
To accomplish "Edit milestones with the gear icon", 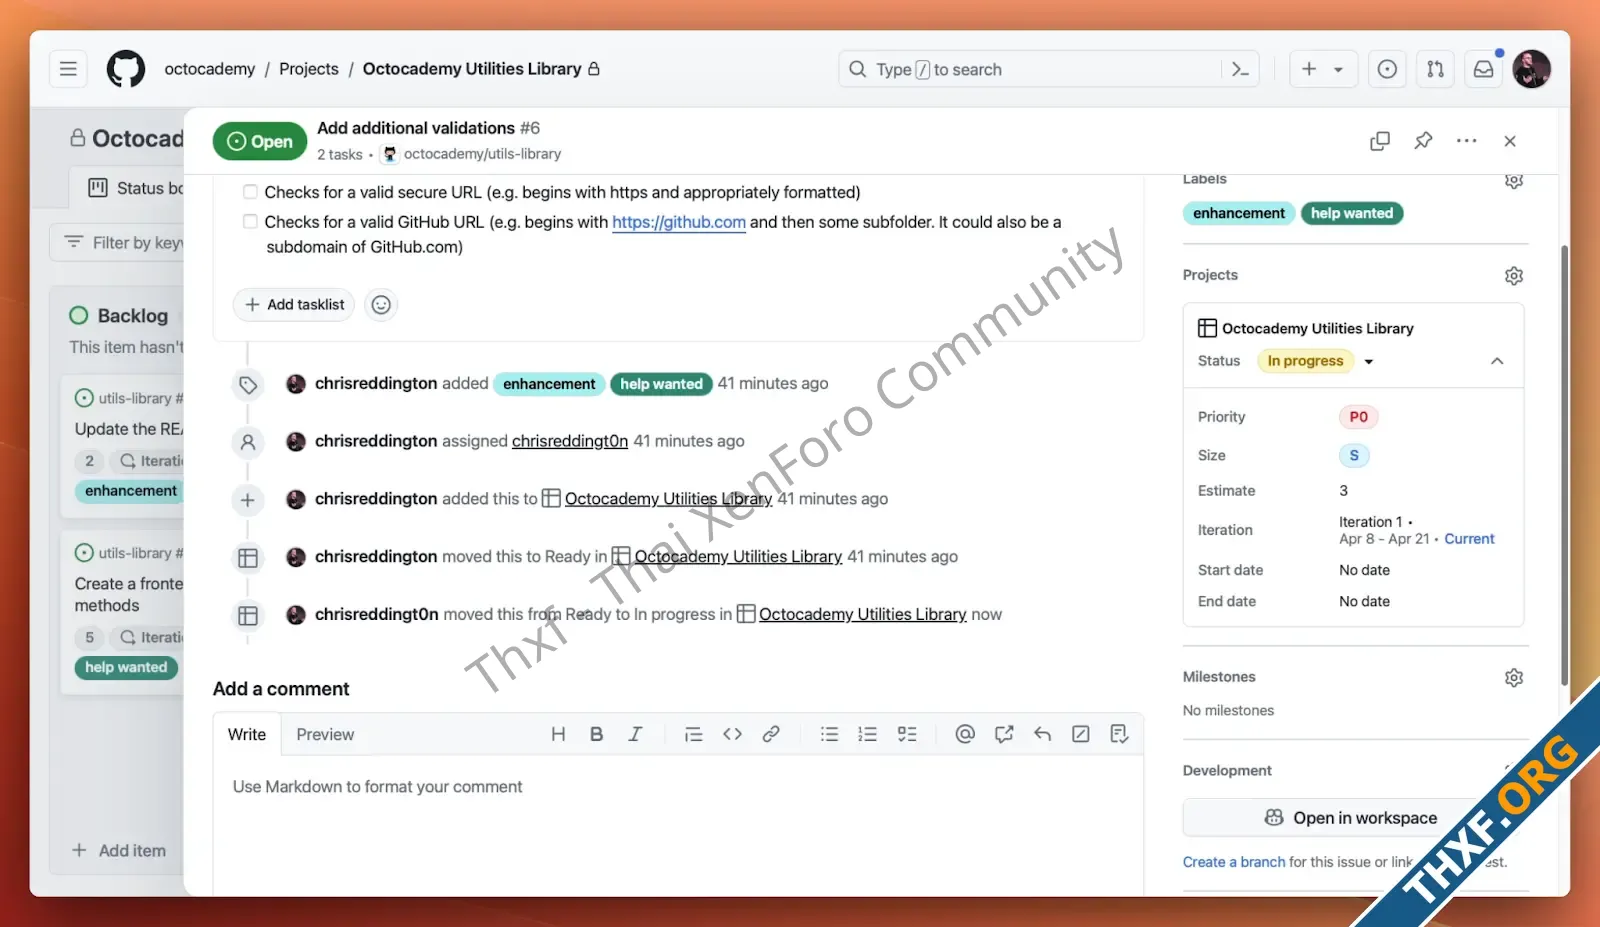I will (1514, 677).
